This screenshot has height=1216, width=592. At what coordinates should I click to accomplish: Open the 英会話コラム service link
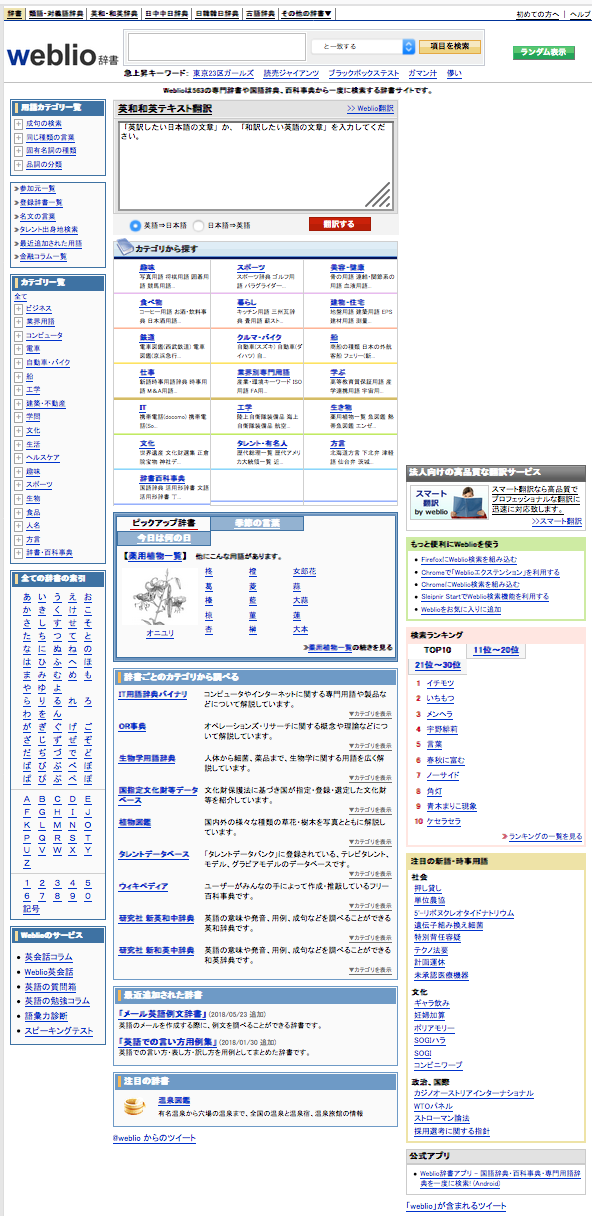49,957
